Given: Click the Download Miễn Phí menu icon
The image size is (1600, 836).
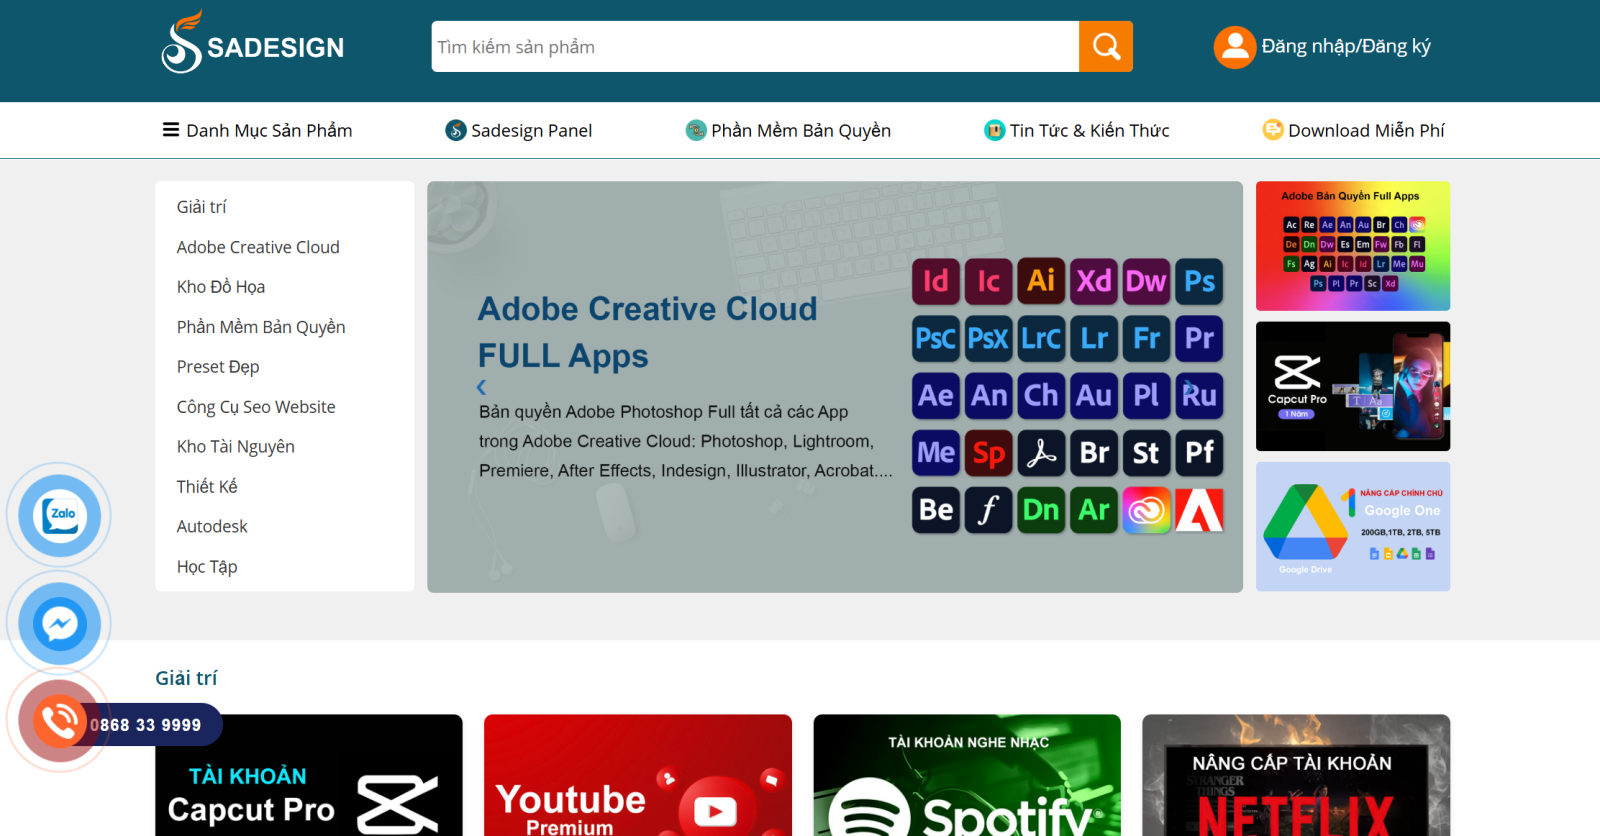Looking at the screenshot, I should (1273, 130).
